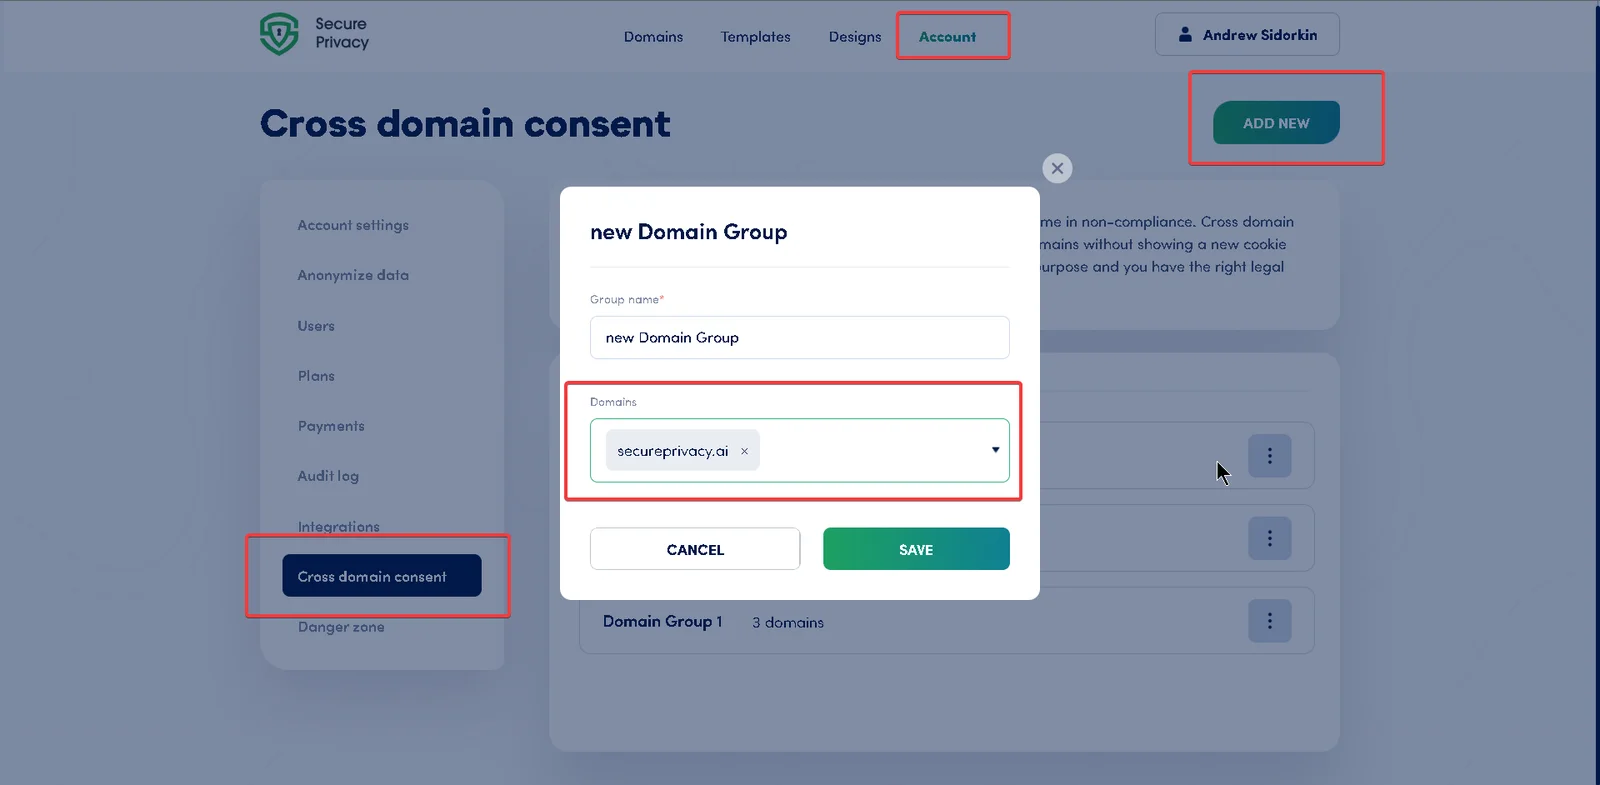This screenshot has height=785, width=1600.
Task: Remove the secureprivacy.ai domain chip
Action: click(744, 451)
